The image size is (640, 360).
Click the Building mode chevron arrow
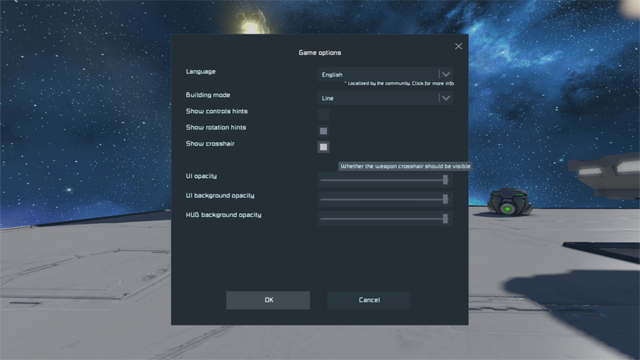[x=446, y=98]
